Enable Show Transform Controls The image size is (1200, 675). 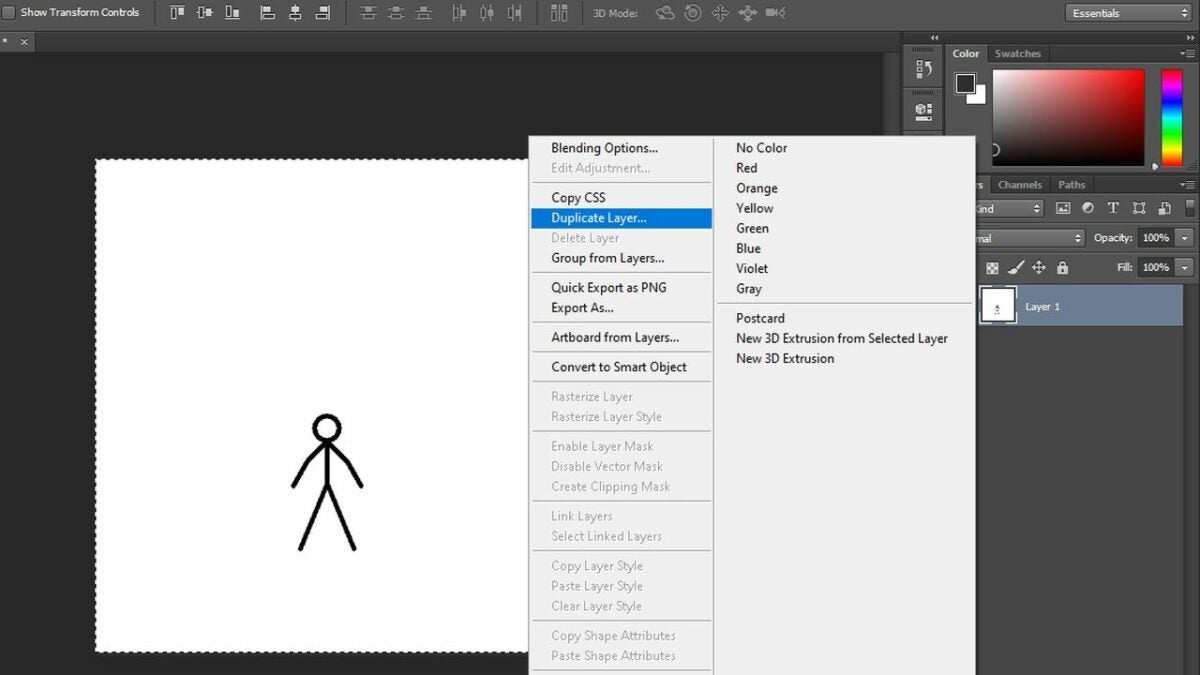(10, 13)
